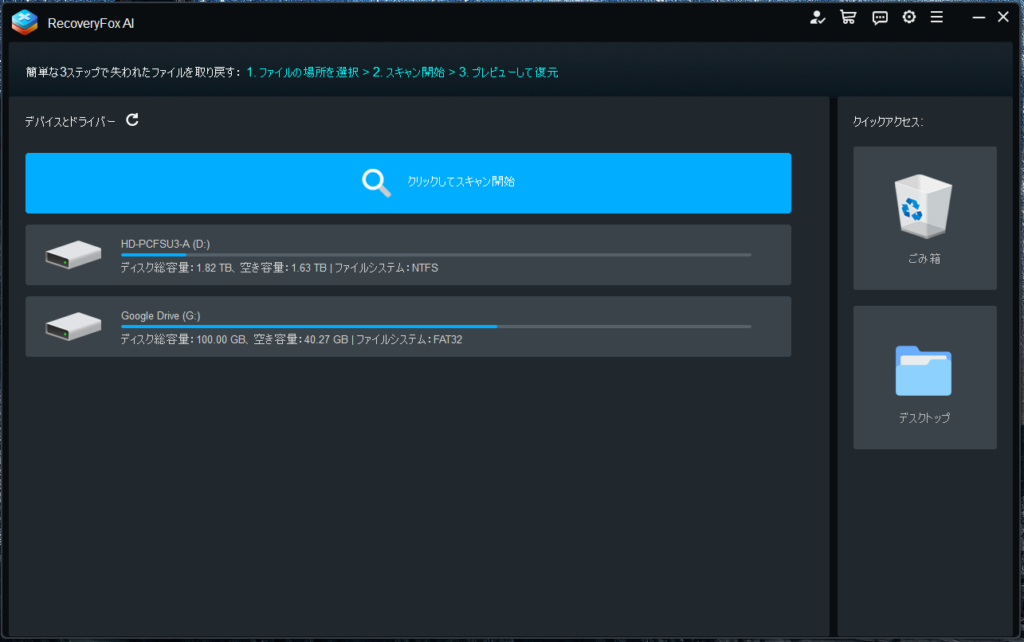Minimize the RecoveryFox AI window
This screenshot has width=1024, height=642.
tap(977, 17)
